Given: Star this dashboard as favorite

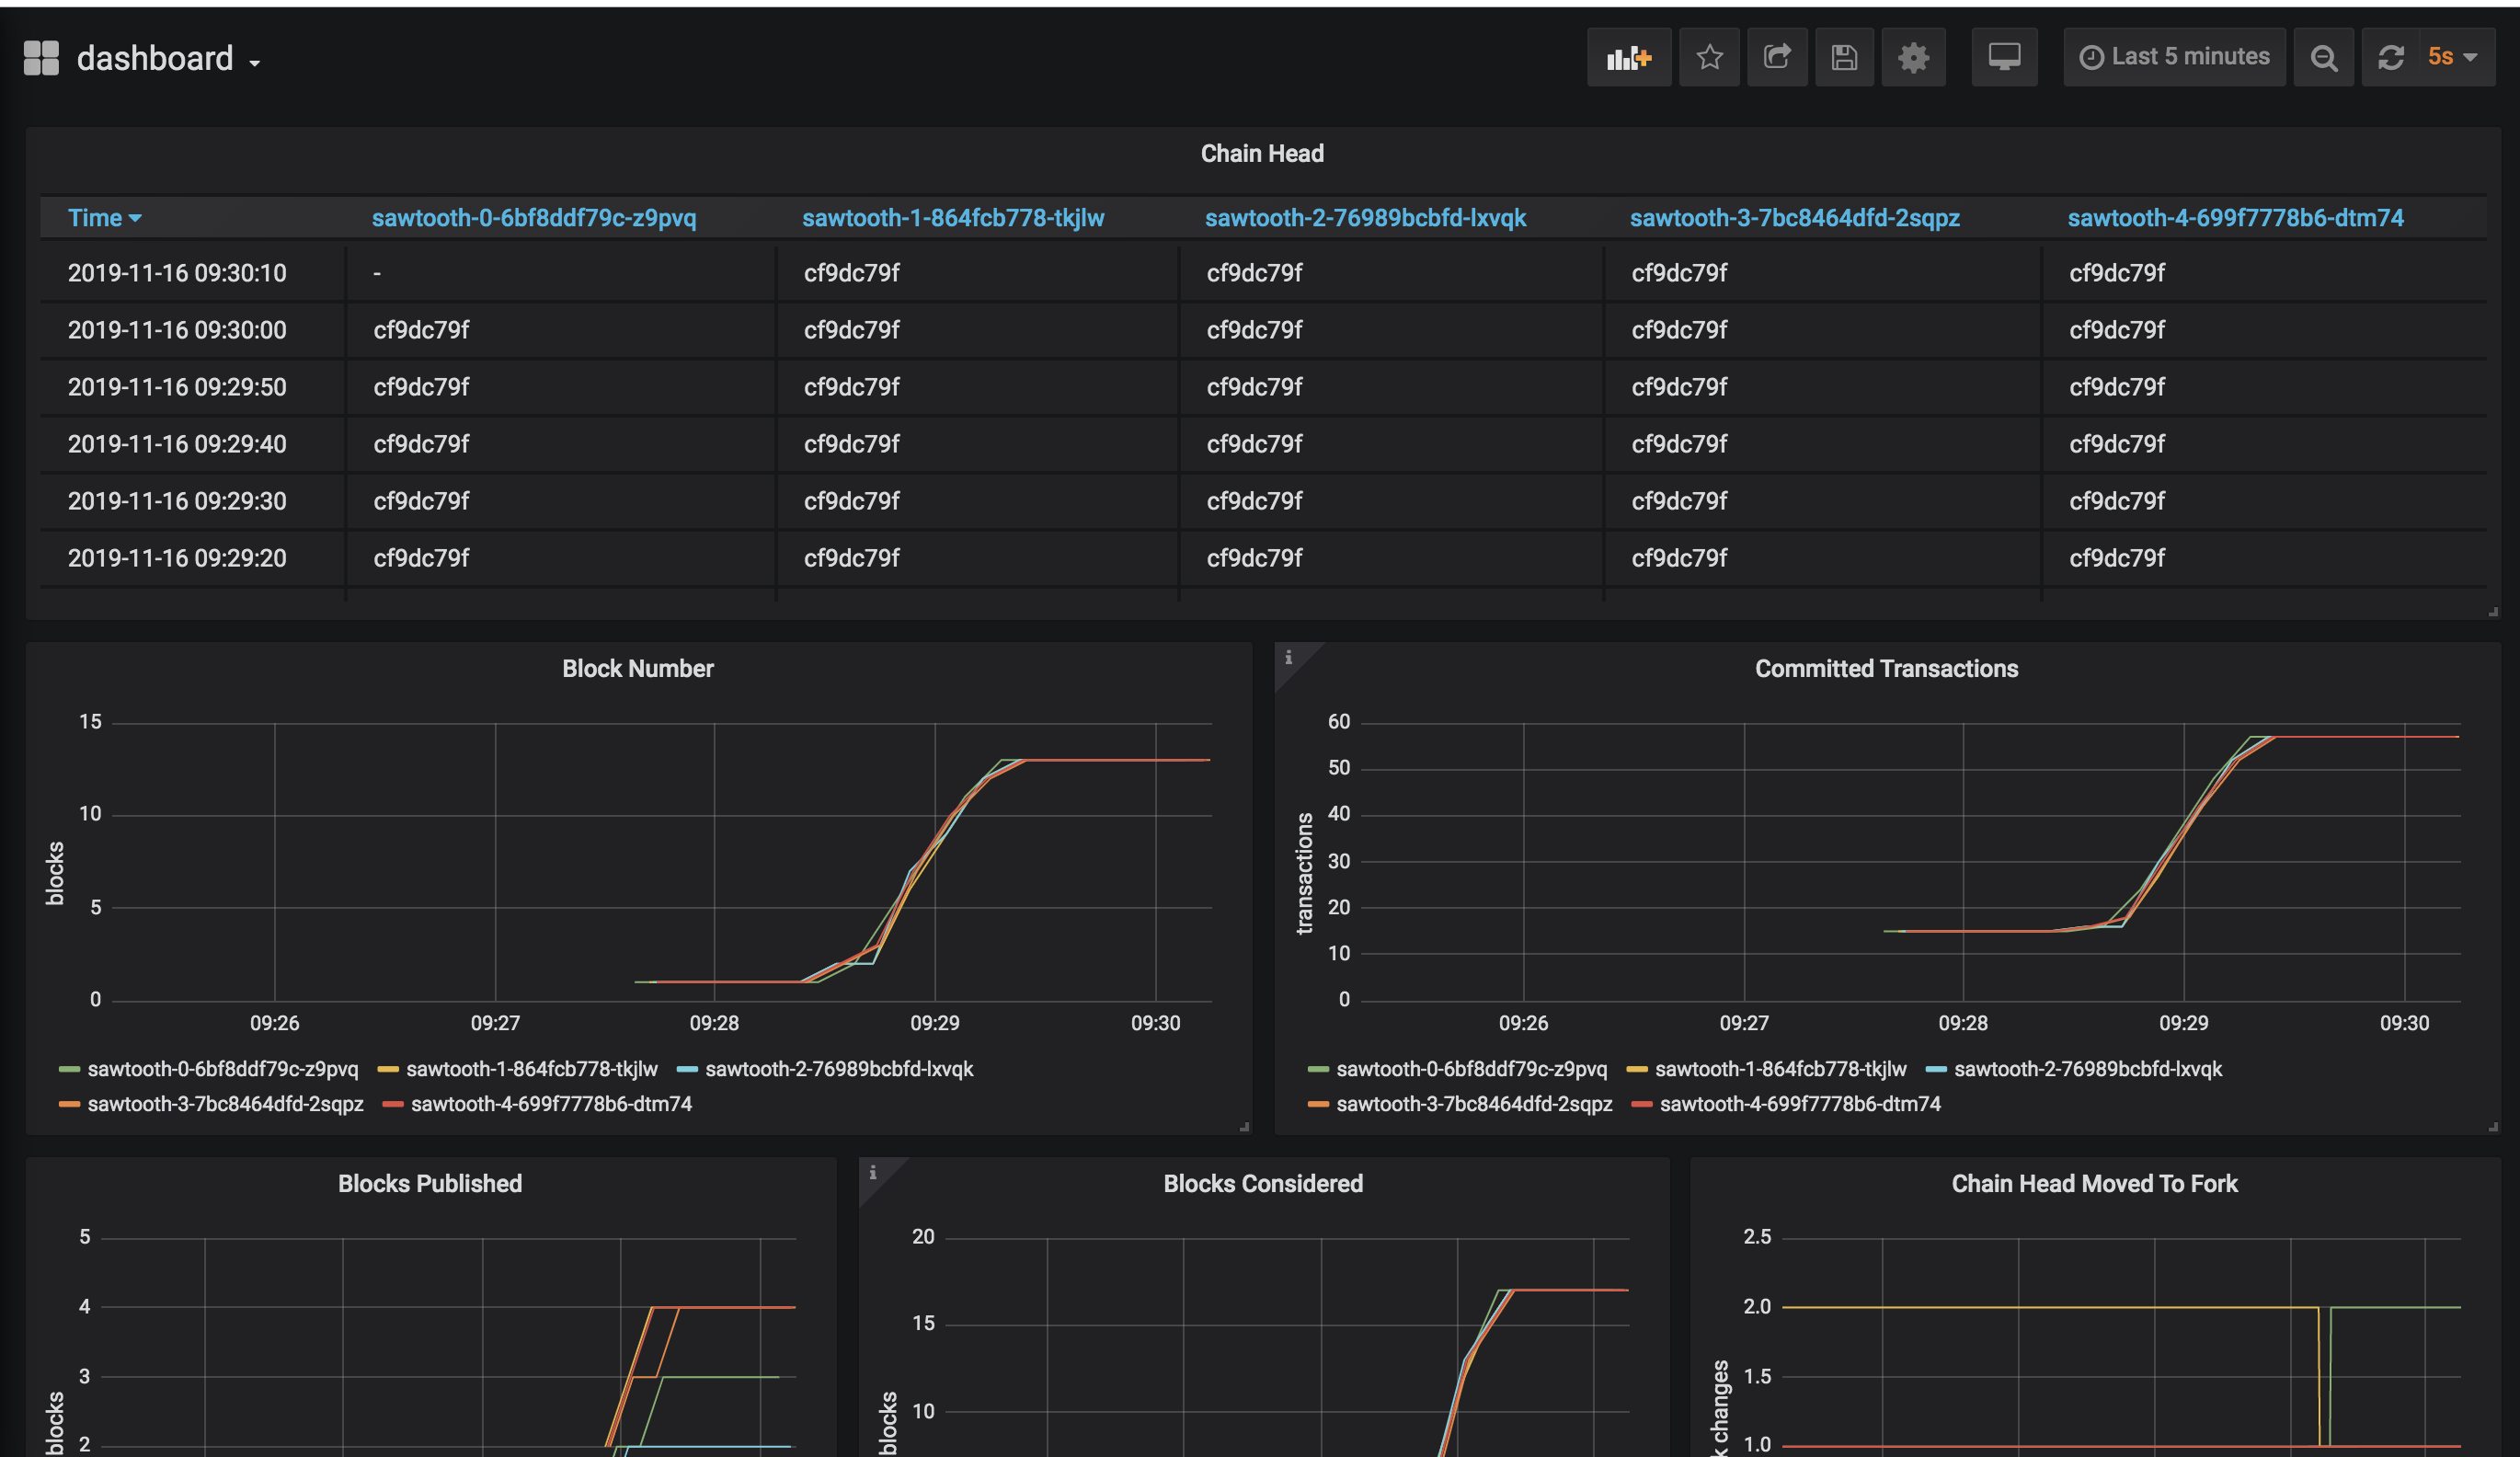Looking at the screenshot, I should [1709, 58].
